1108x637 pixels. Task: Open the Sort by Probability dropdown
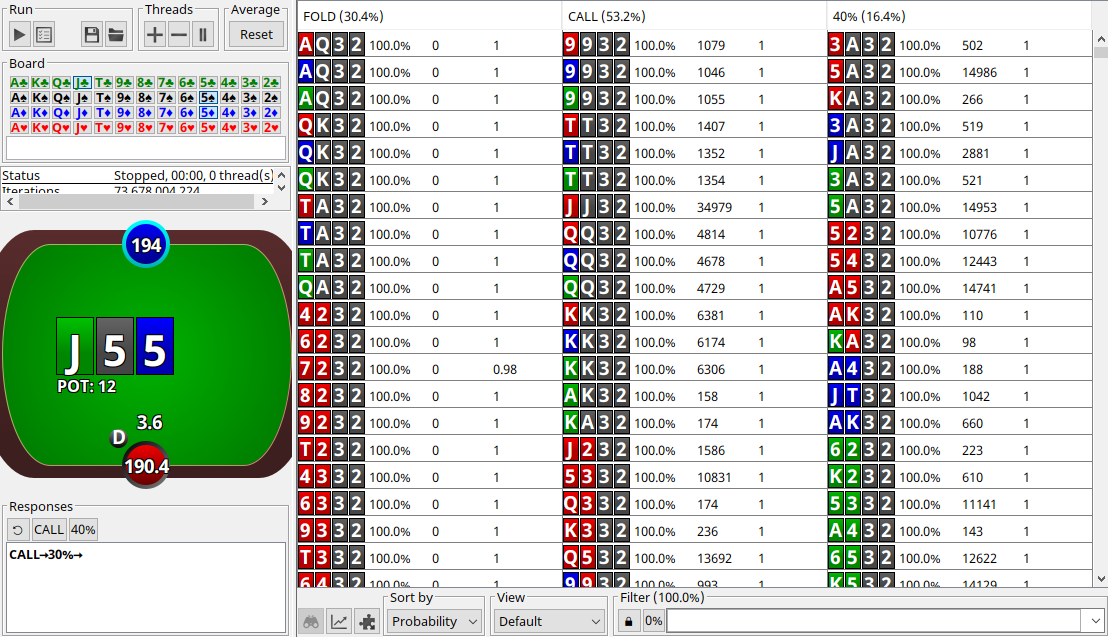434,621
